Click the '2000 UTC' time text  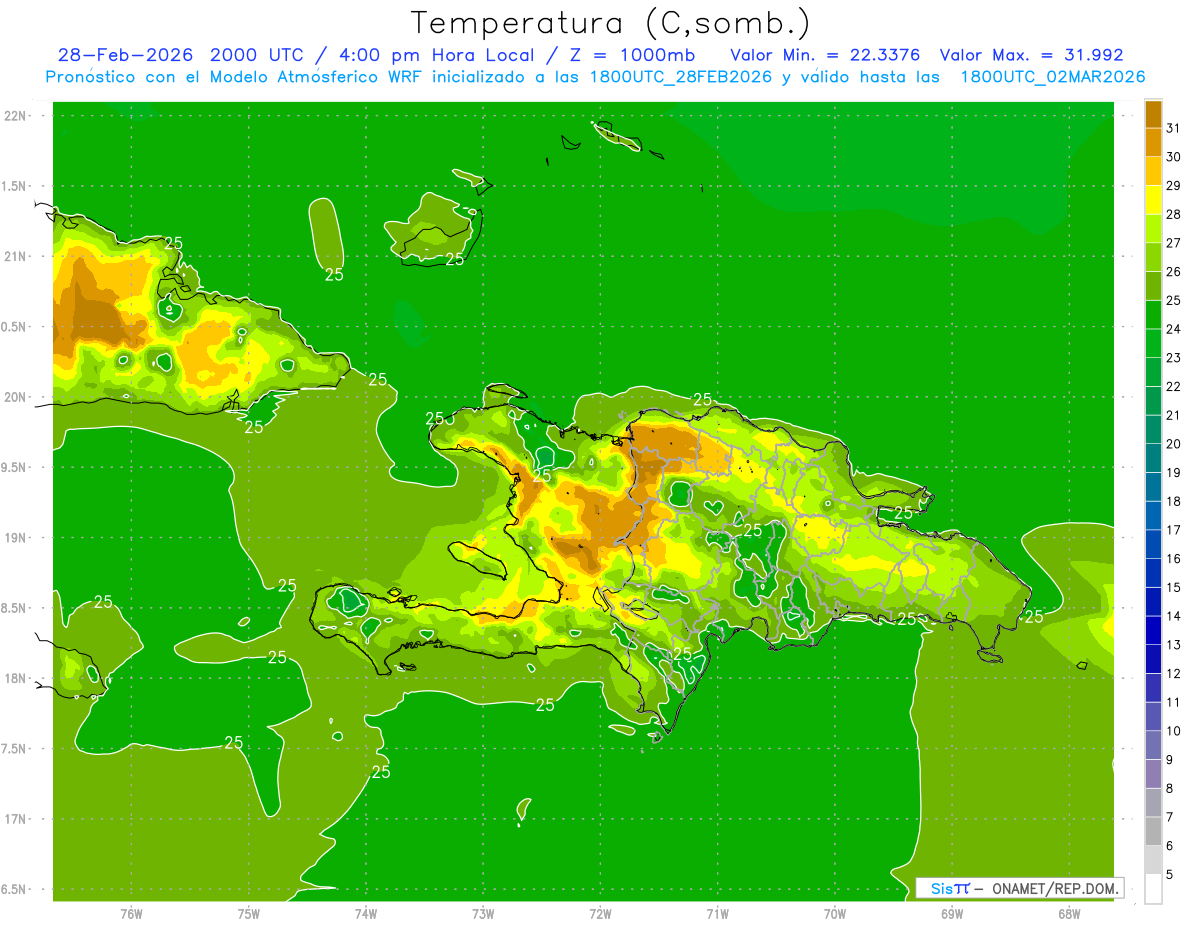(x=256, y=55)
